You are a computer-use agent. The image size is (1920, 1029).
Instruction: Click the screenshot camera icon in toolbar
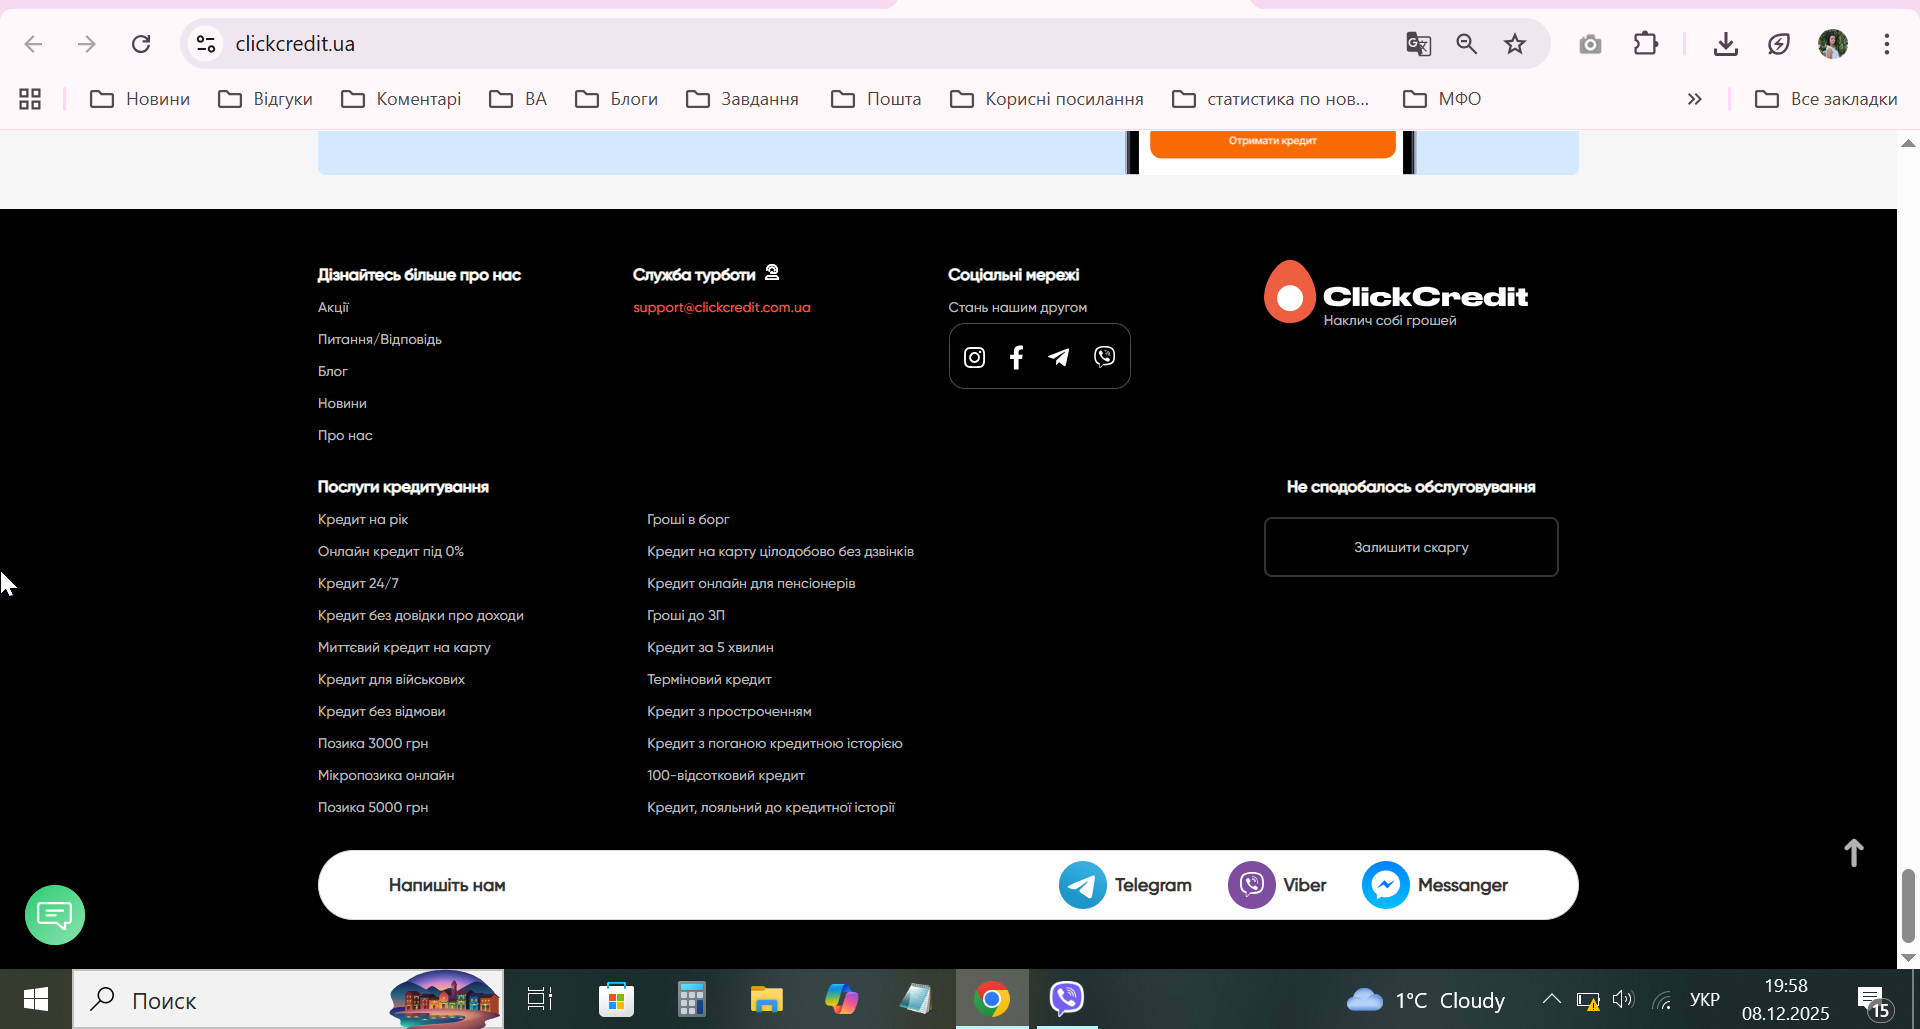pyautogui.click(x=1590, y=44)
